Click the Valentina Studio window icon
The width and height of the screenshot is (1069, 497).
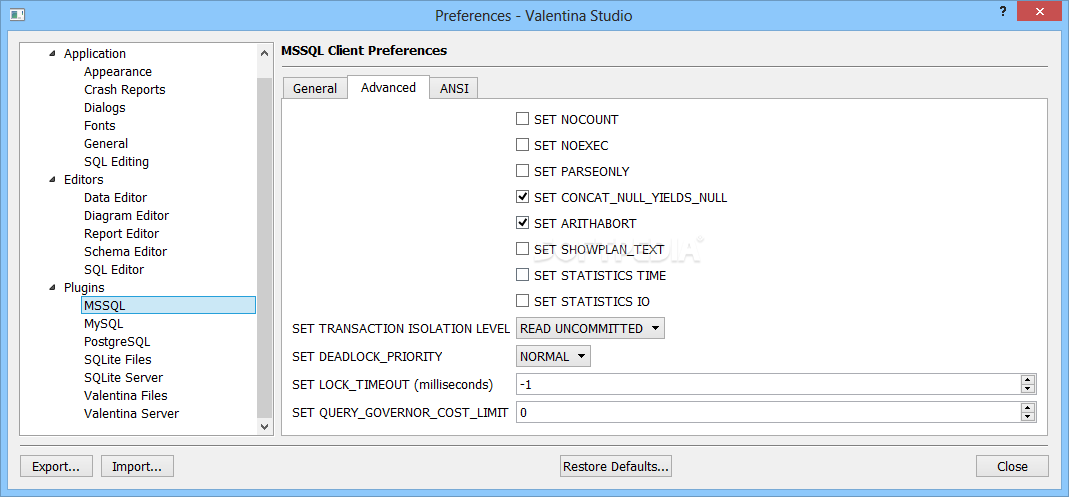coord(18,14)
